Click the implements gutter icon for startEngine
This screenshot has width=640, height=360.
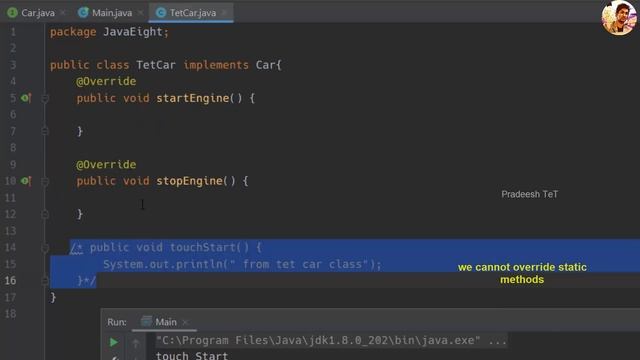tap(26, 98)
